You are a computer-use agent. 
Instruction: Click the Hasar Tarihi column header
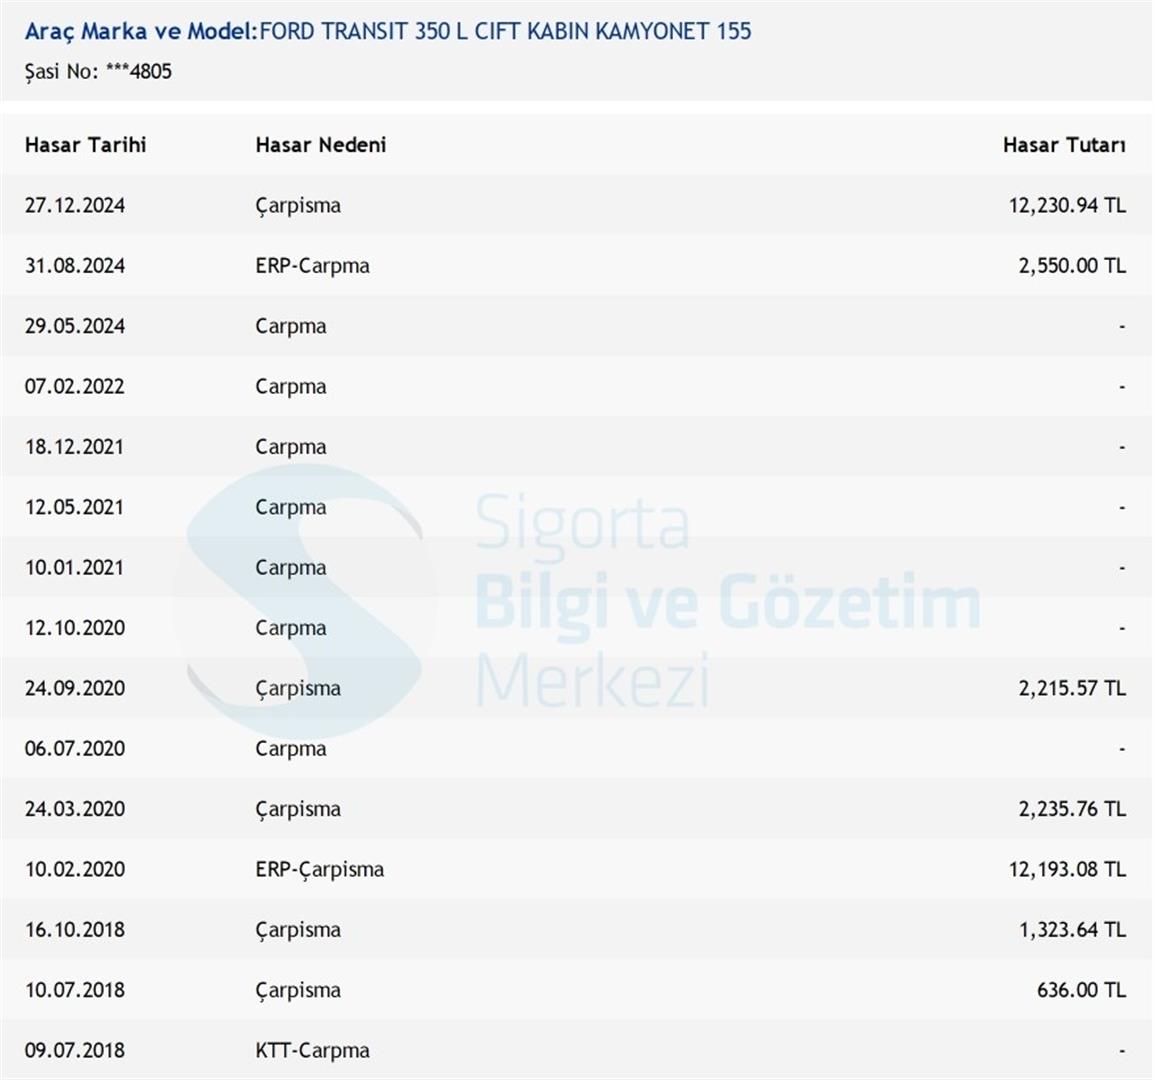(x=85, y=144)
